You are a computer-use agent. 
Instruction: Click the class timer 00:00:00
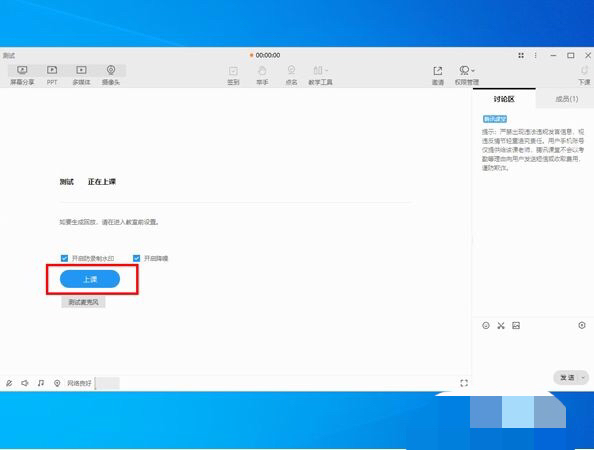(268, 55)
